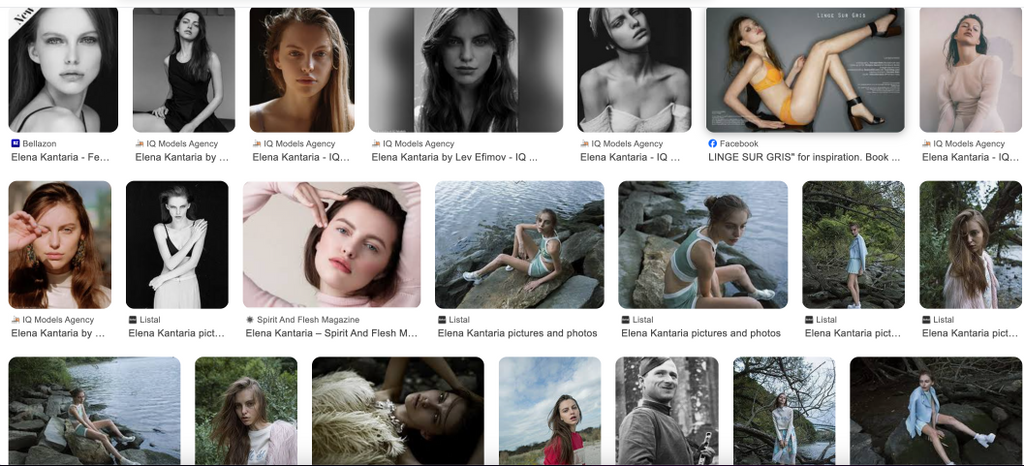Open the color portrait with long straight hair

tap(302, 70)
